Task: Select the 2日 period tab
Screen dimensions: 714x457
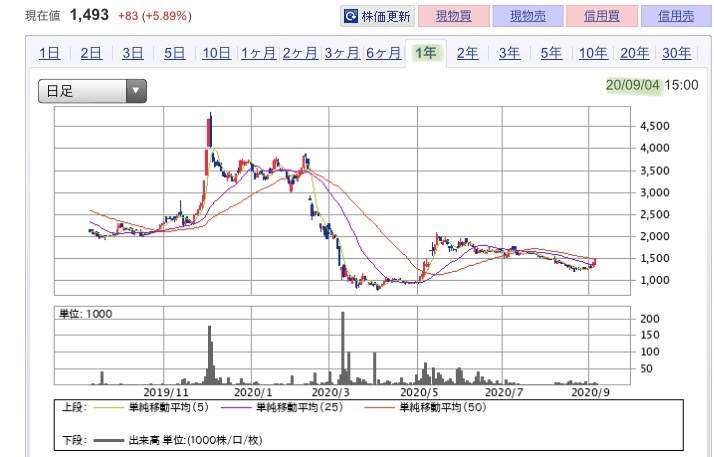Action: point(91,53)
